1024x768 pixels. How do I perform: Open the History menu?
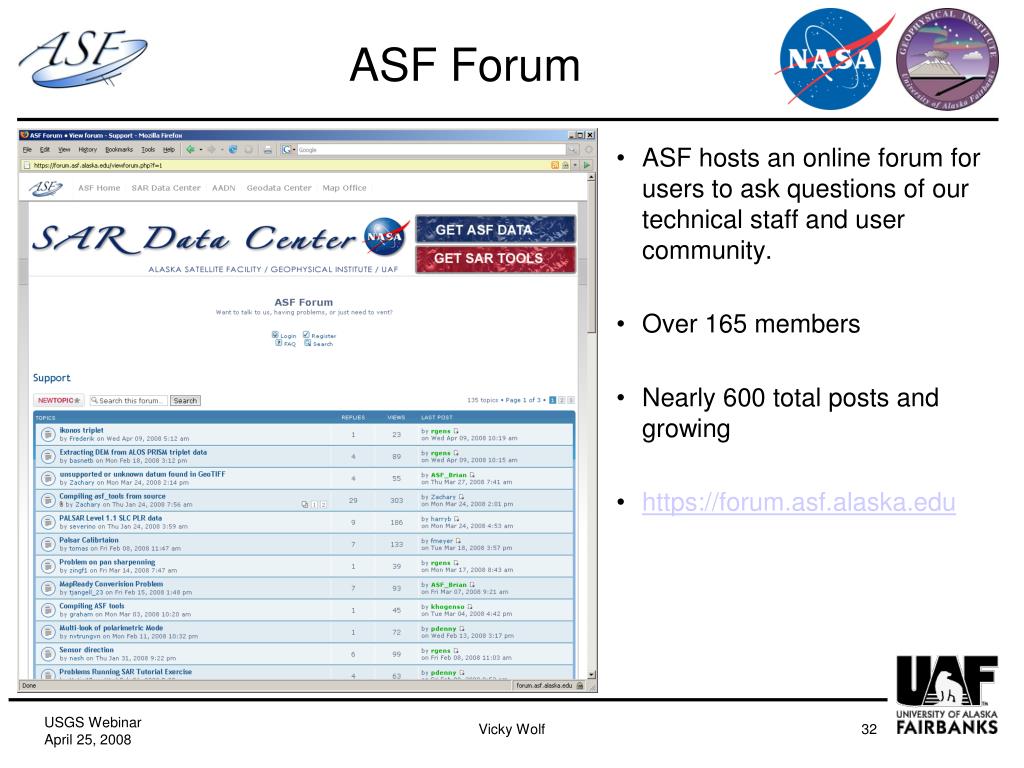[x=88, y=150]
